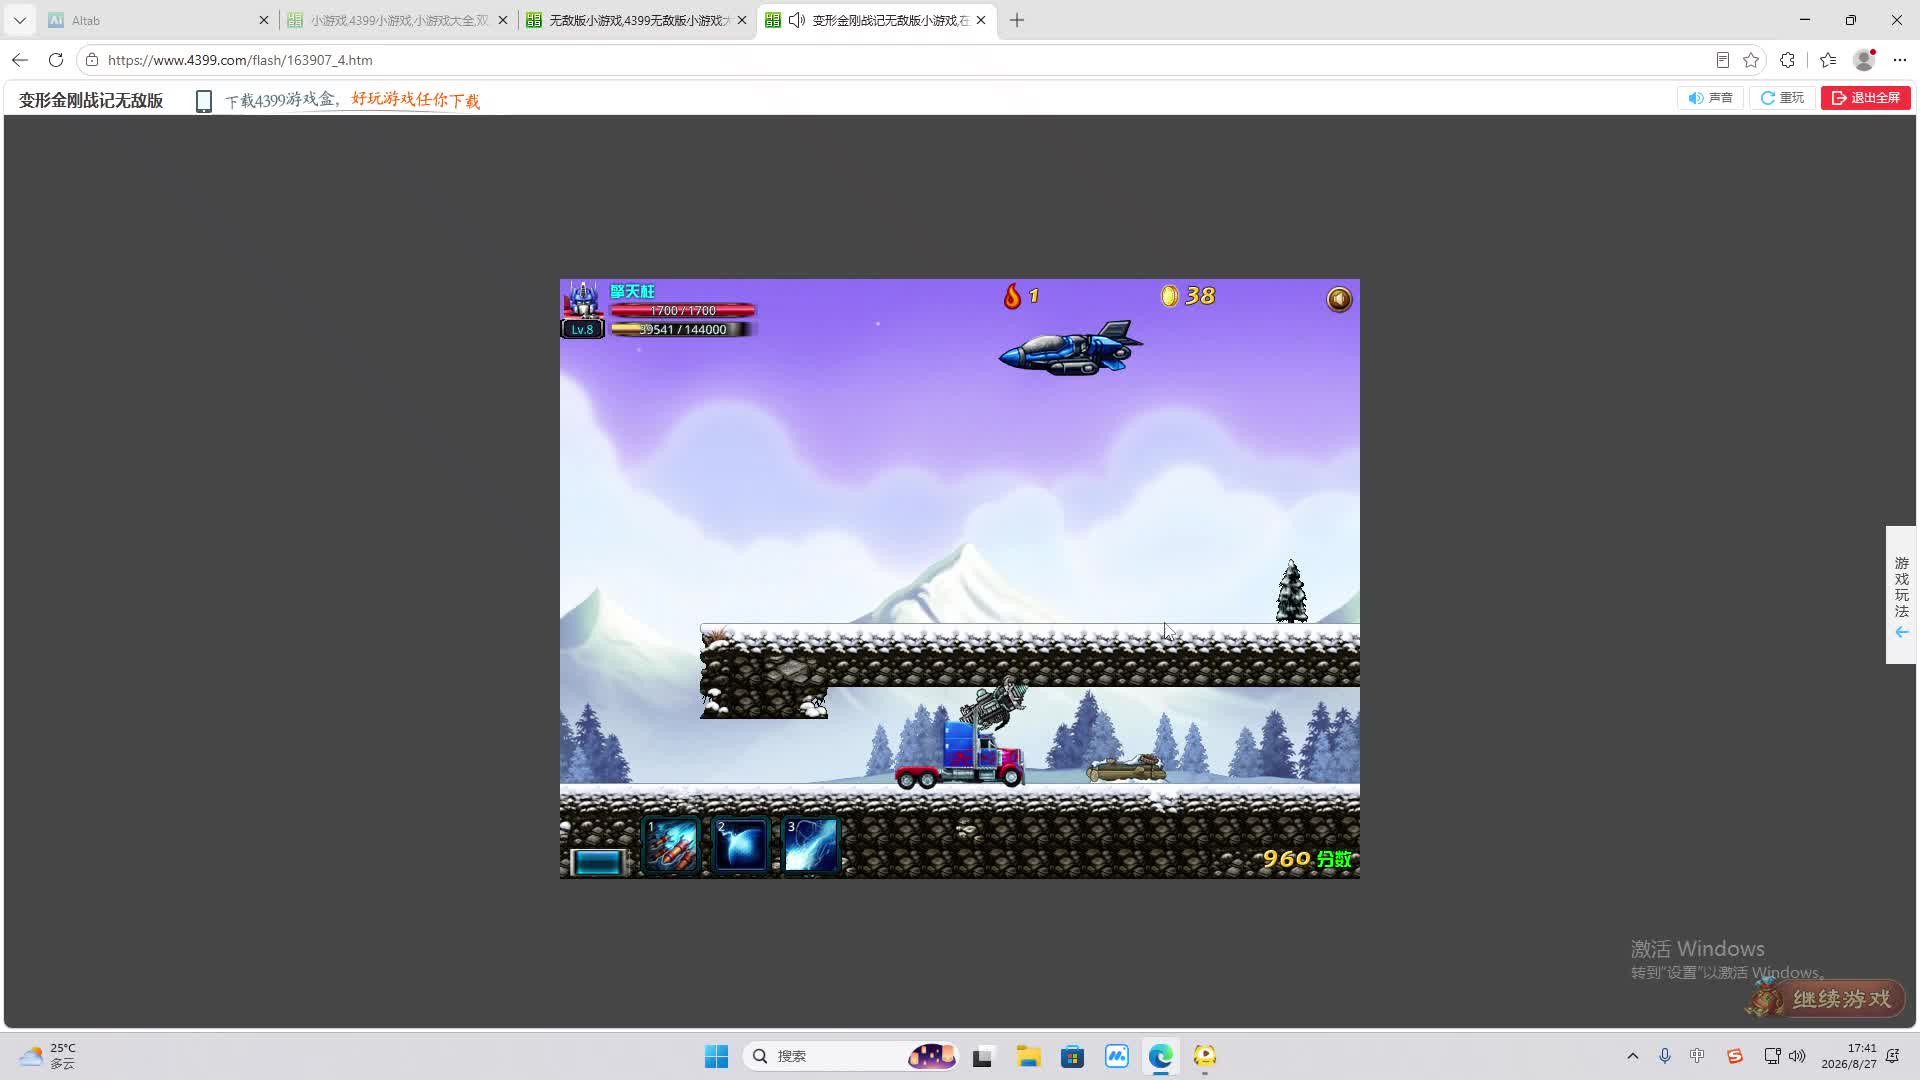Screen dimensions: 1920x1080
Task: Click the gold coin counter icon
Action: coord(1169,296)
